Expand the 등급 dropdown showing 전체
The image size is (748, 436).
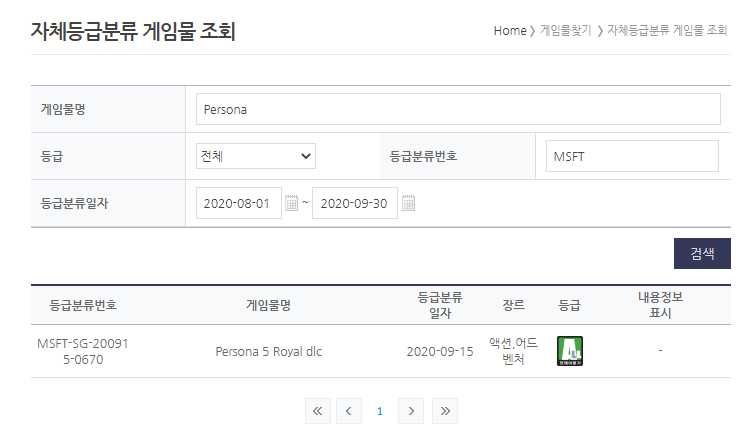click(x=256, y=156)
